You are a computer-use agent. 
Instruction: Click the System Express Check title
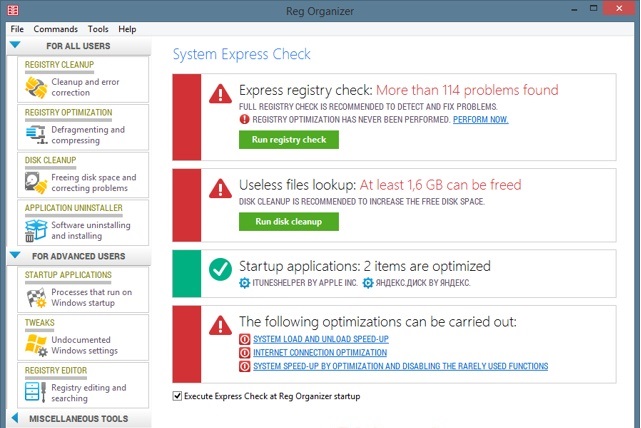242,54
